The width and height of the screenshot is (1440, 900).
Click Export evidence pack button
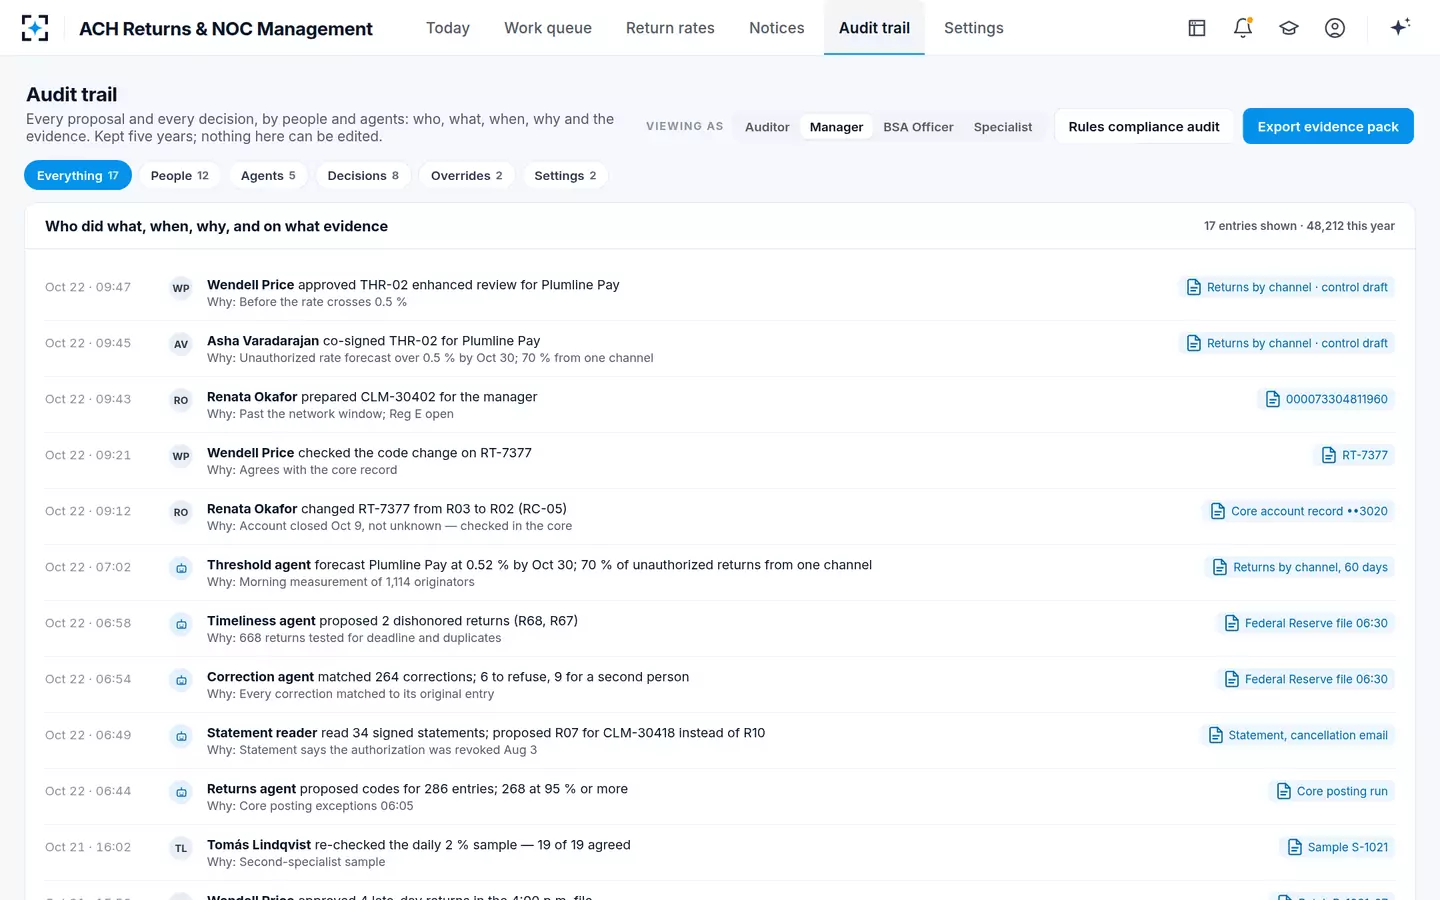[1328, 126]
